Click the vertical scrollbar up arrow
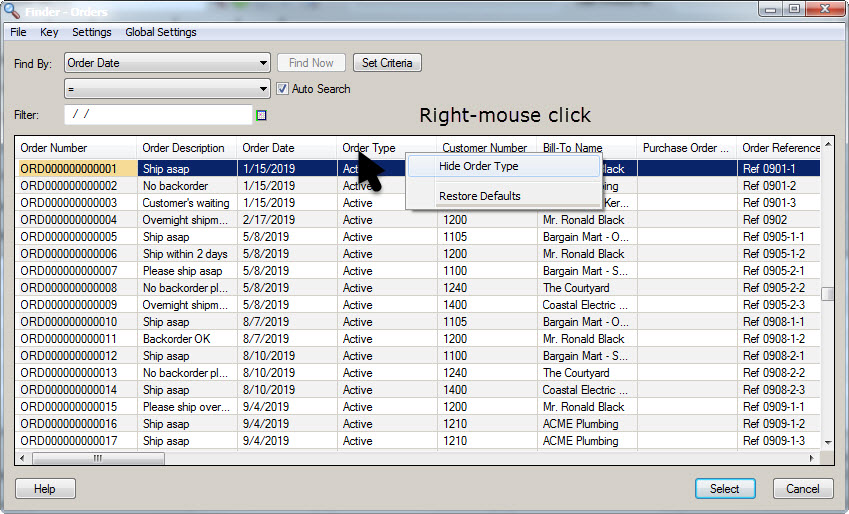Image resolution: width=849 pixels, height=514 pixels. (x=828, y=145)
